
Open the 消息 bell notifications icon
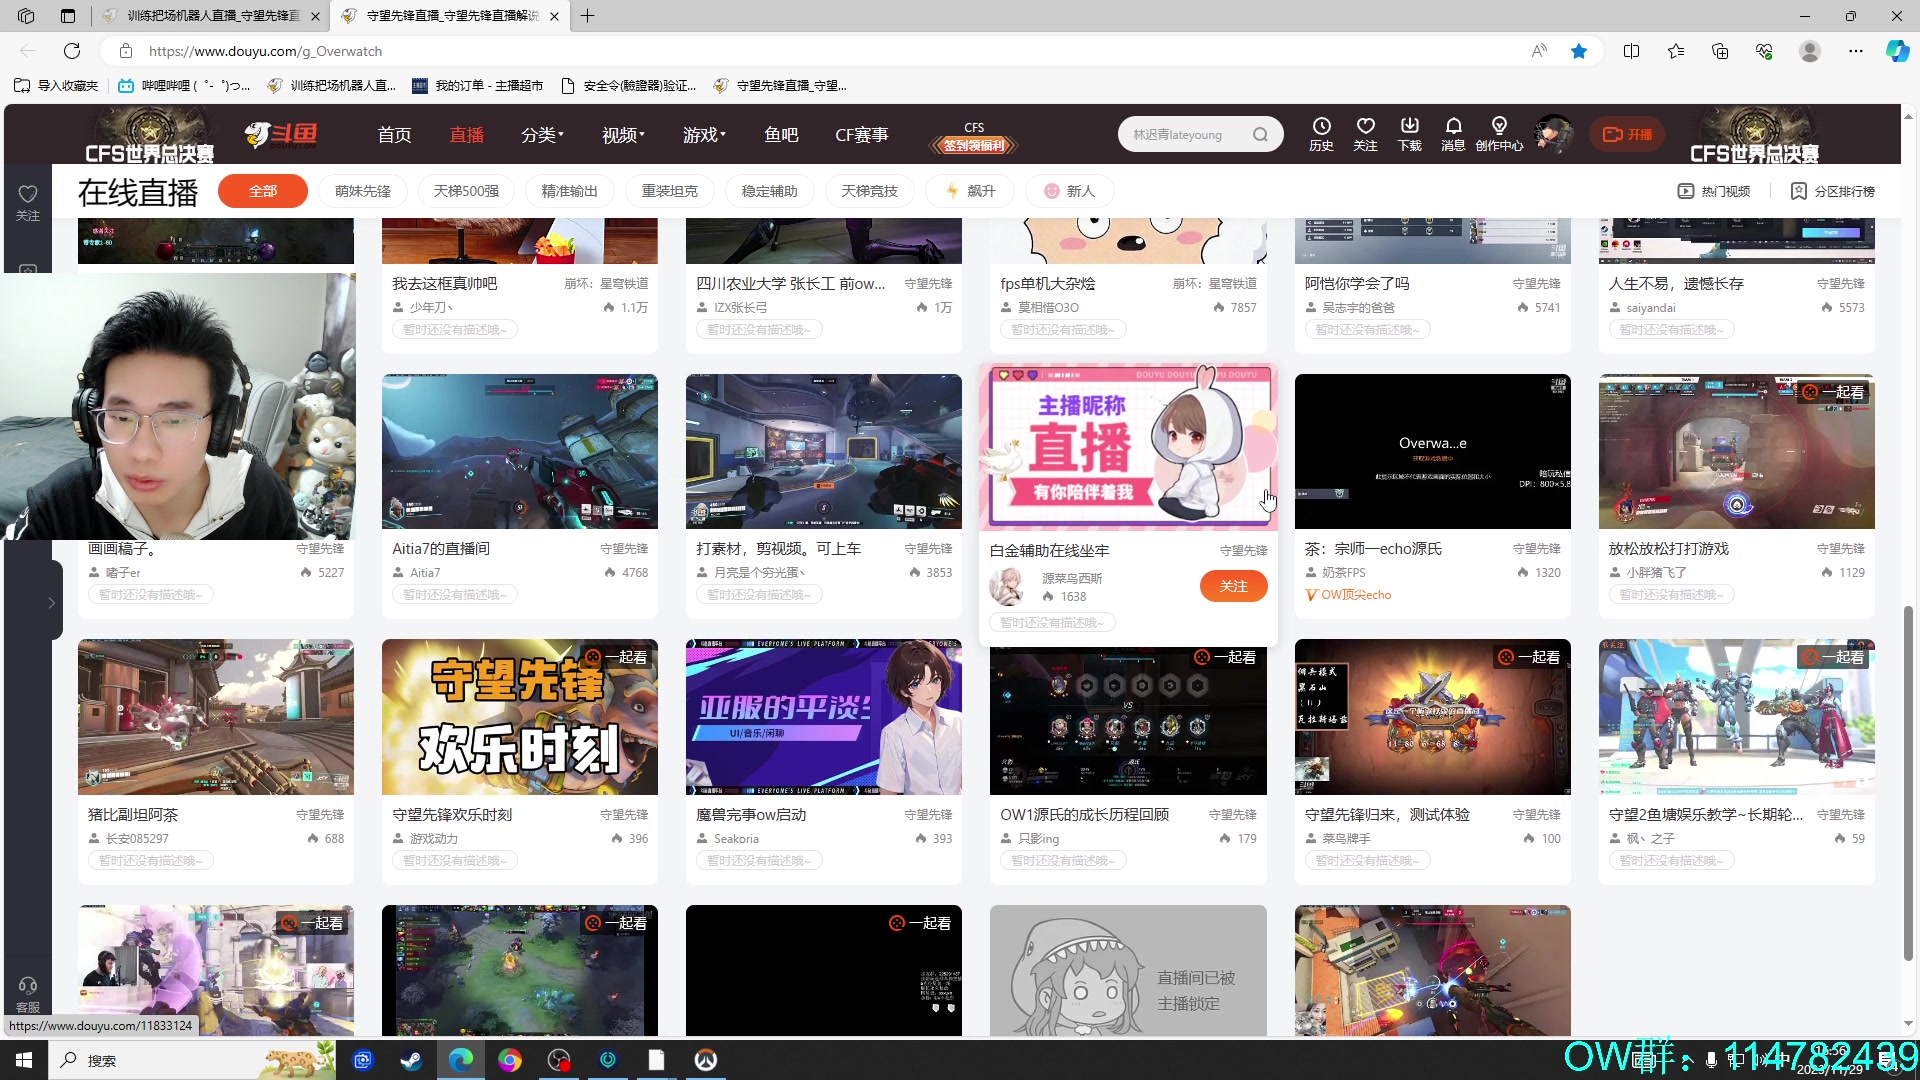tap(1453, 133)
